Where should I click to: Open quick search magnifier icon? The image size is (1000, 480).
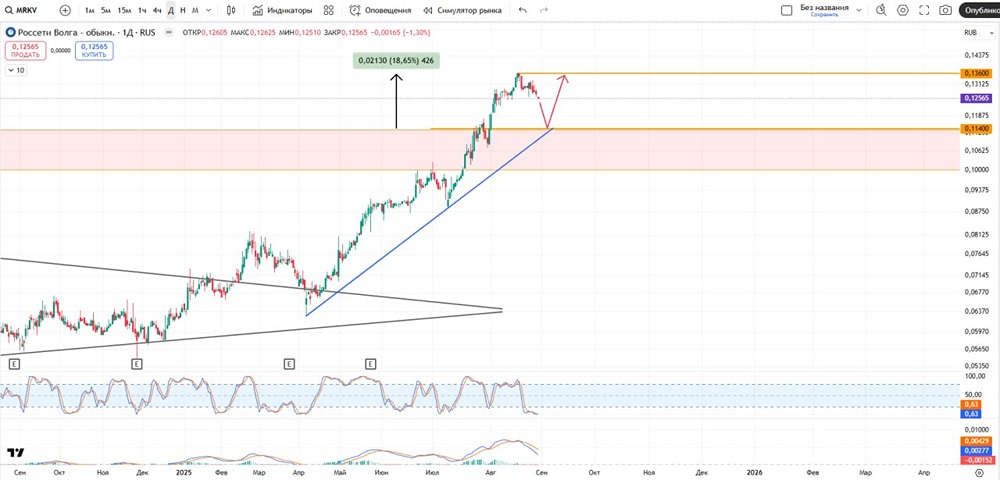coord(881,10)
